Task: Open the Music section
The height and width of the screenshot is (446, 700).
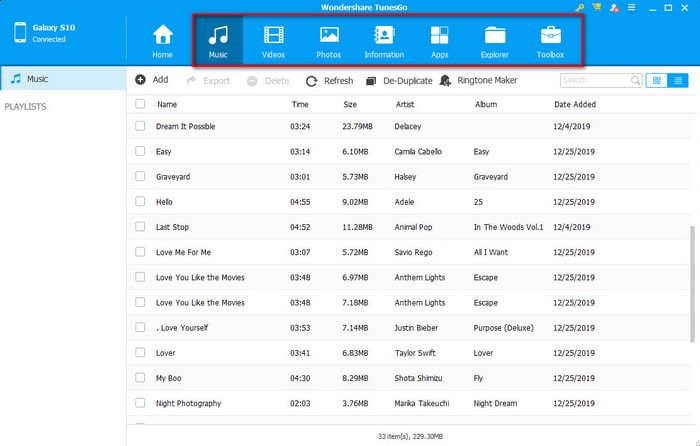Action: [x=218, y=42]
